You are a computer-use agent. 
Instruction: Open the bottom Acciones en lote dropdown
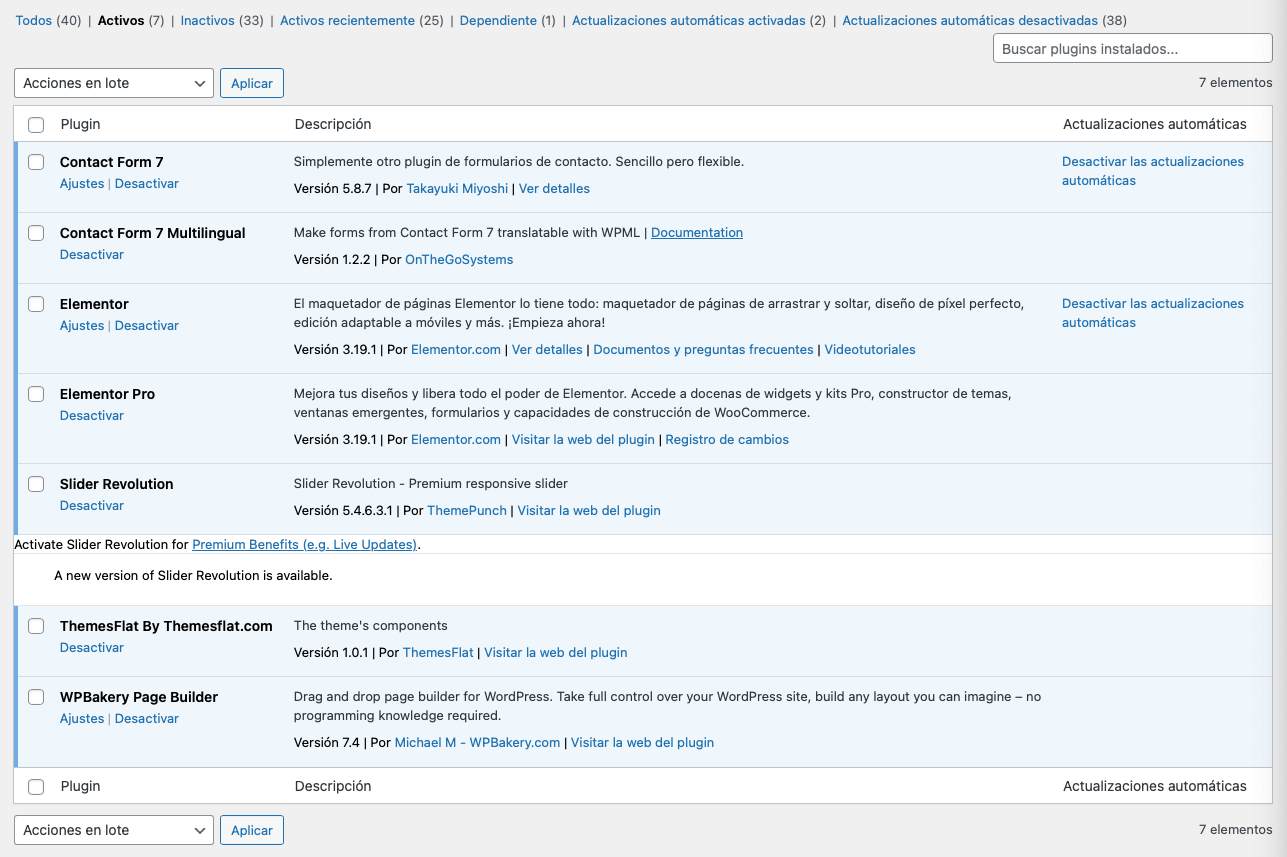[x=114, y=830]
